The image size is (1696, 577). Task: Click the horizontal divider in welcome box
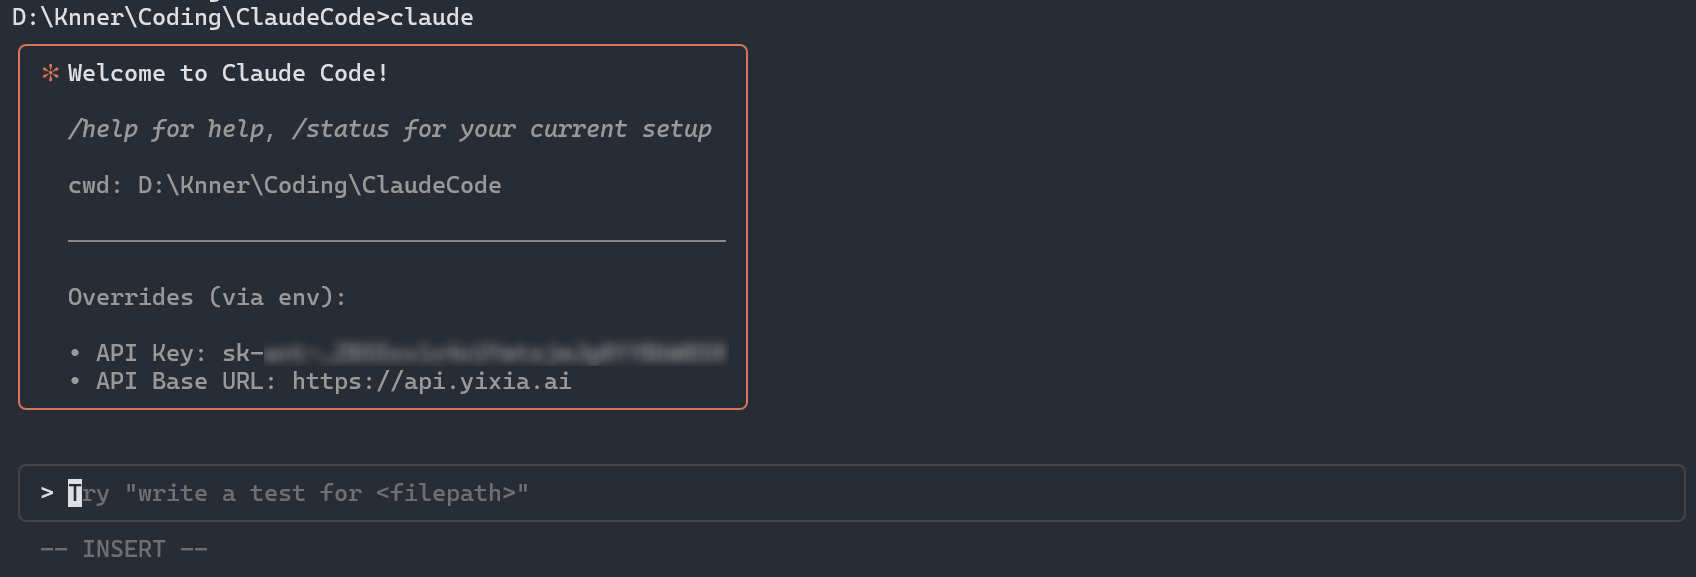click(396, 241)
